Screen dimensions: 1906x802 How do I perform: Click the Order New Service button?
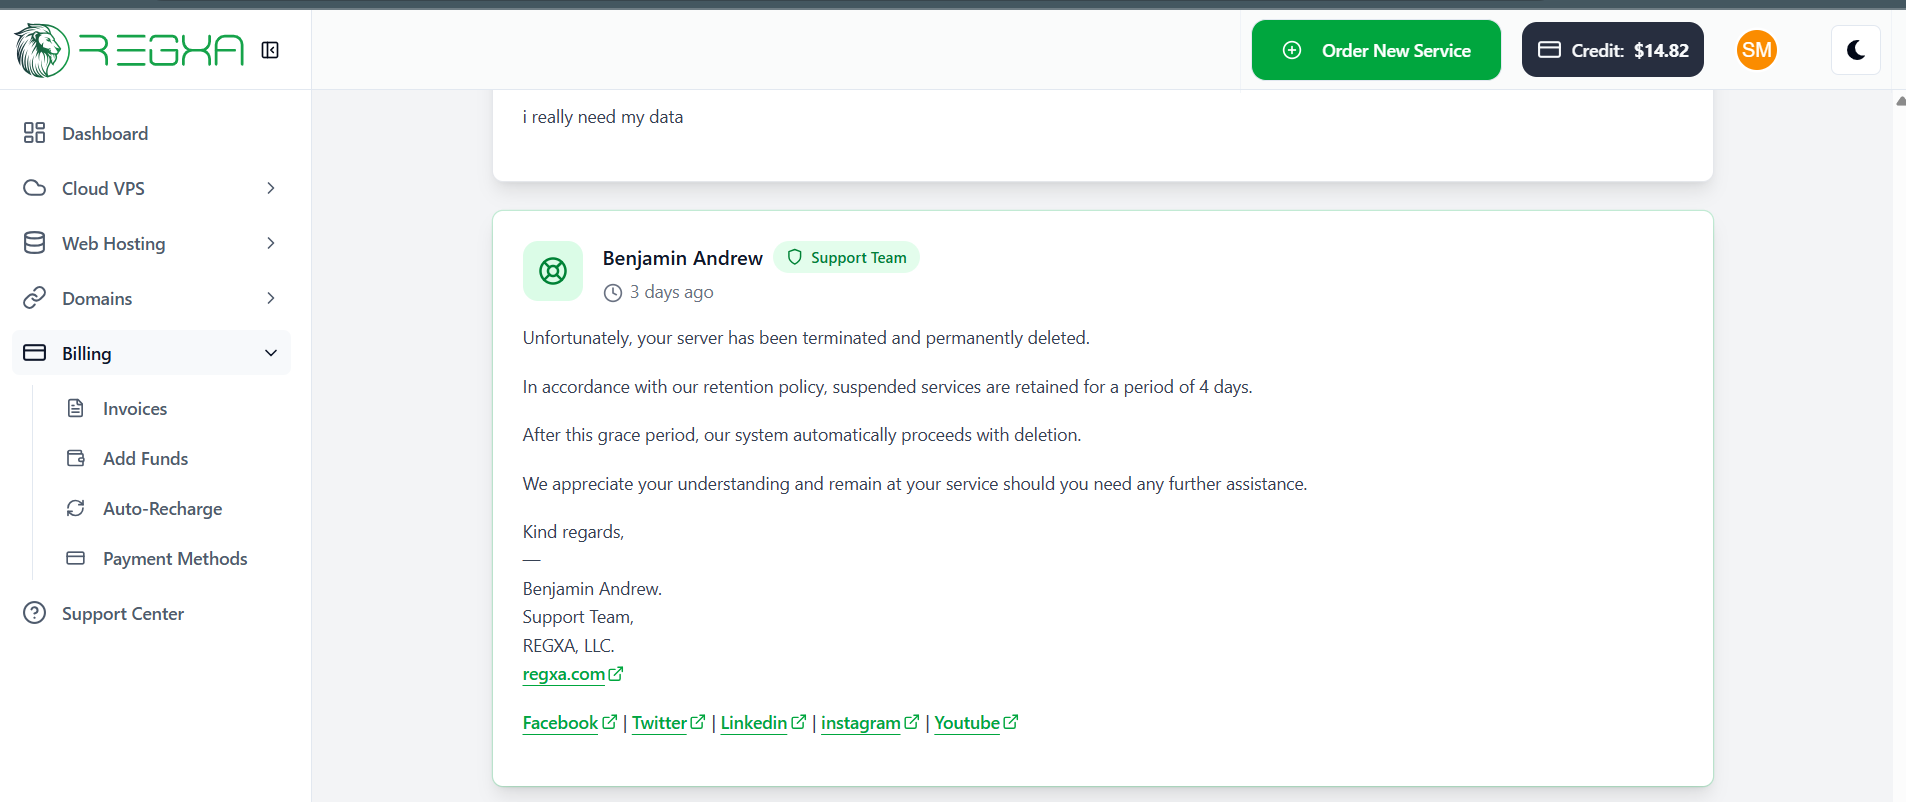click(1376, 50)
